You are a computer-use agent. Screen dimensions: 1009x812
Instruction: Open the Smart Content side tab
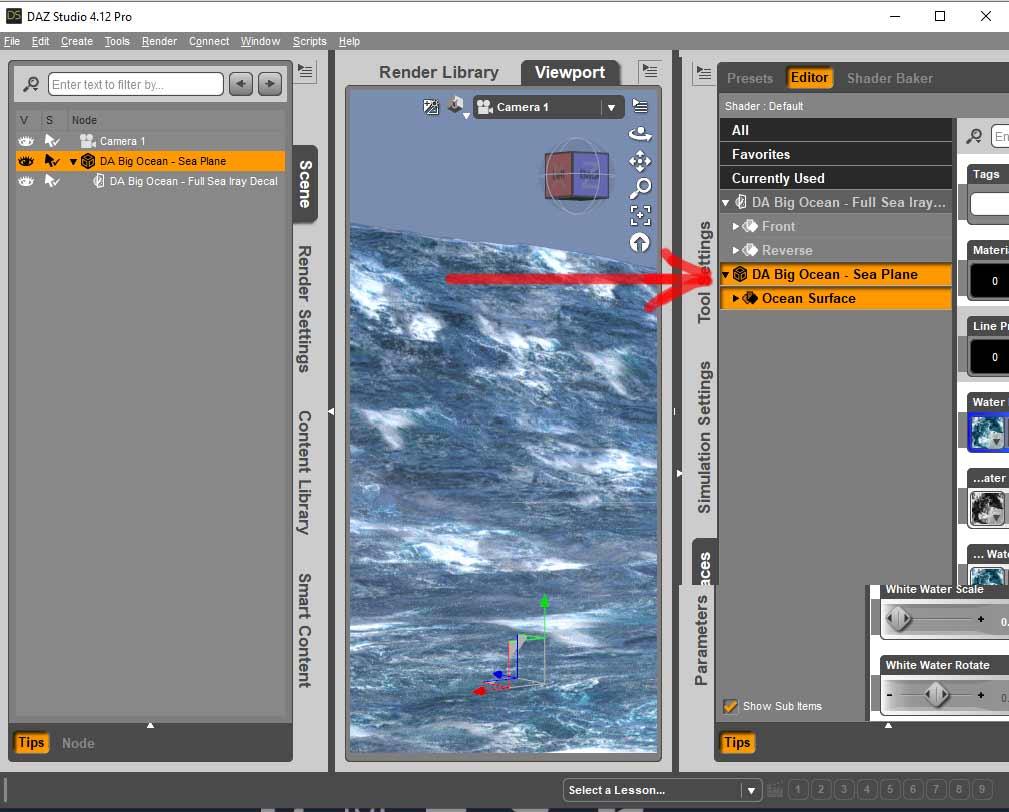304,631
